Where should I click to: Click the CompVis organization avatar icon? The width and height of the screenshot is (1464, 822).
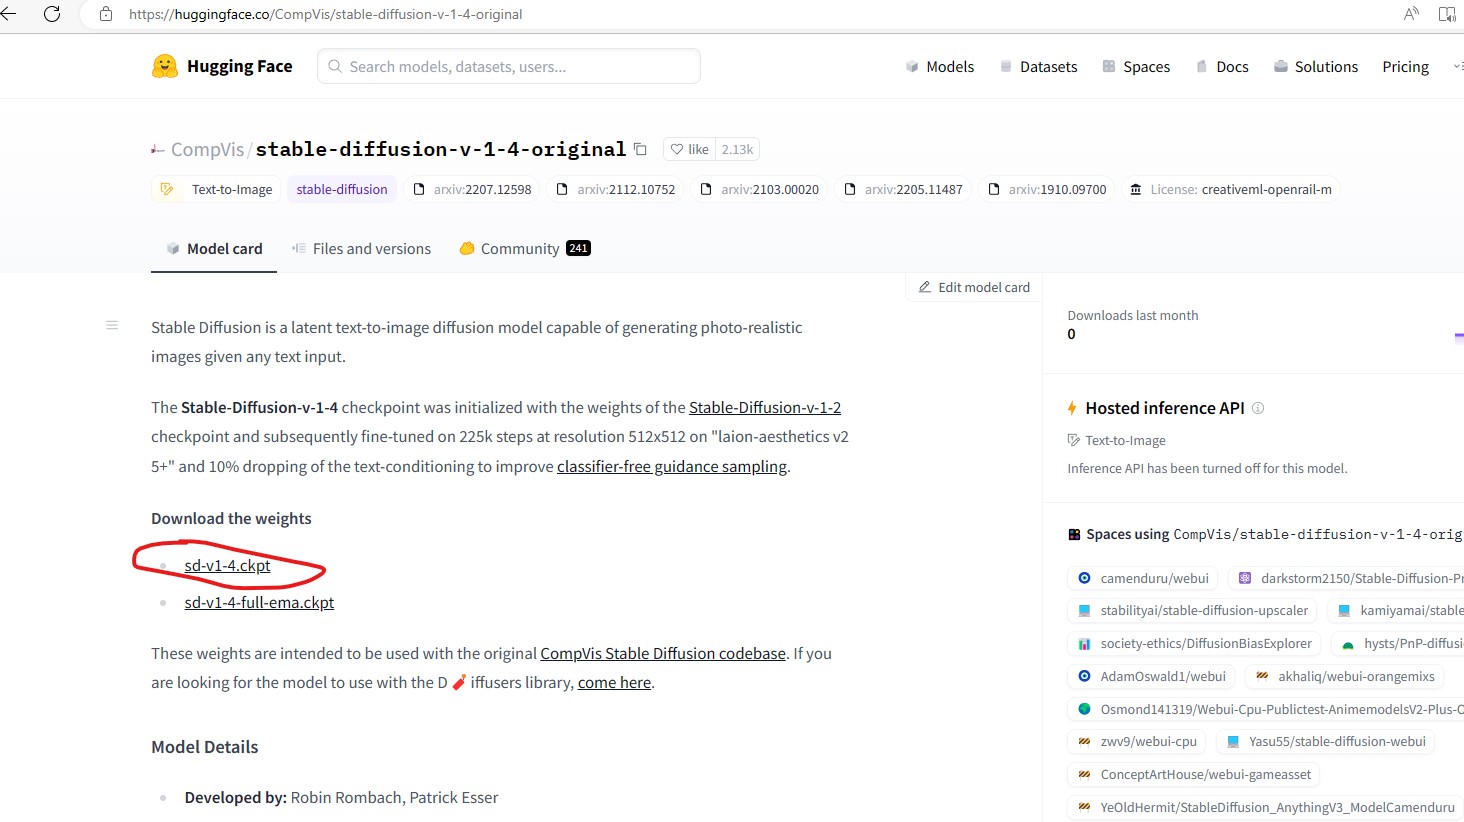tap(158, 150)
